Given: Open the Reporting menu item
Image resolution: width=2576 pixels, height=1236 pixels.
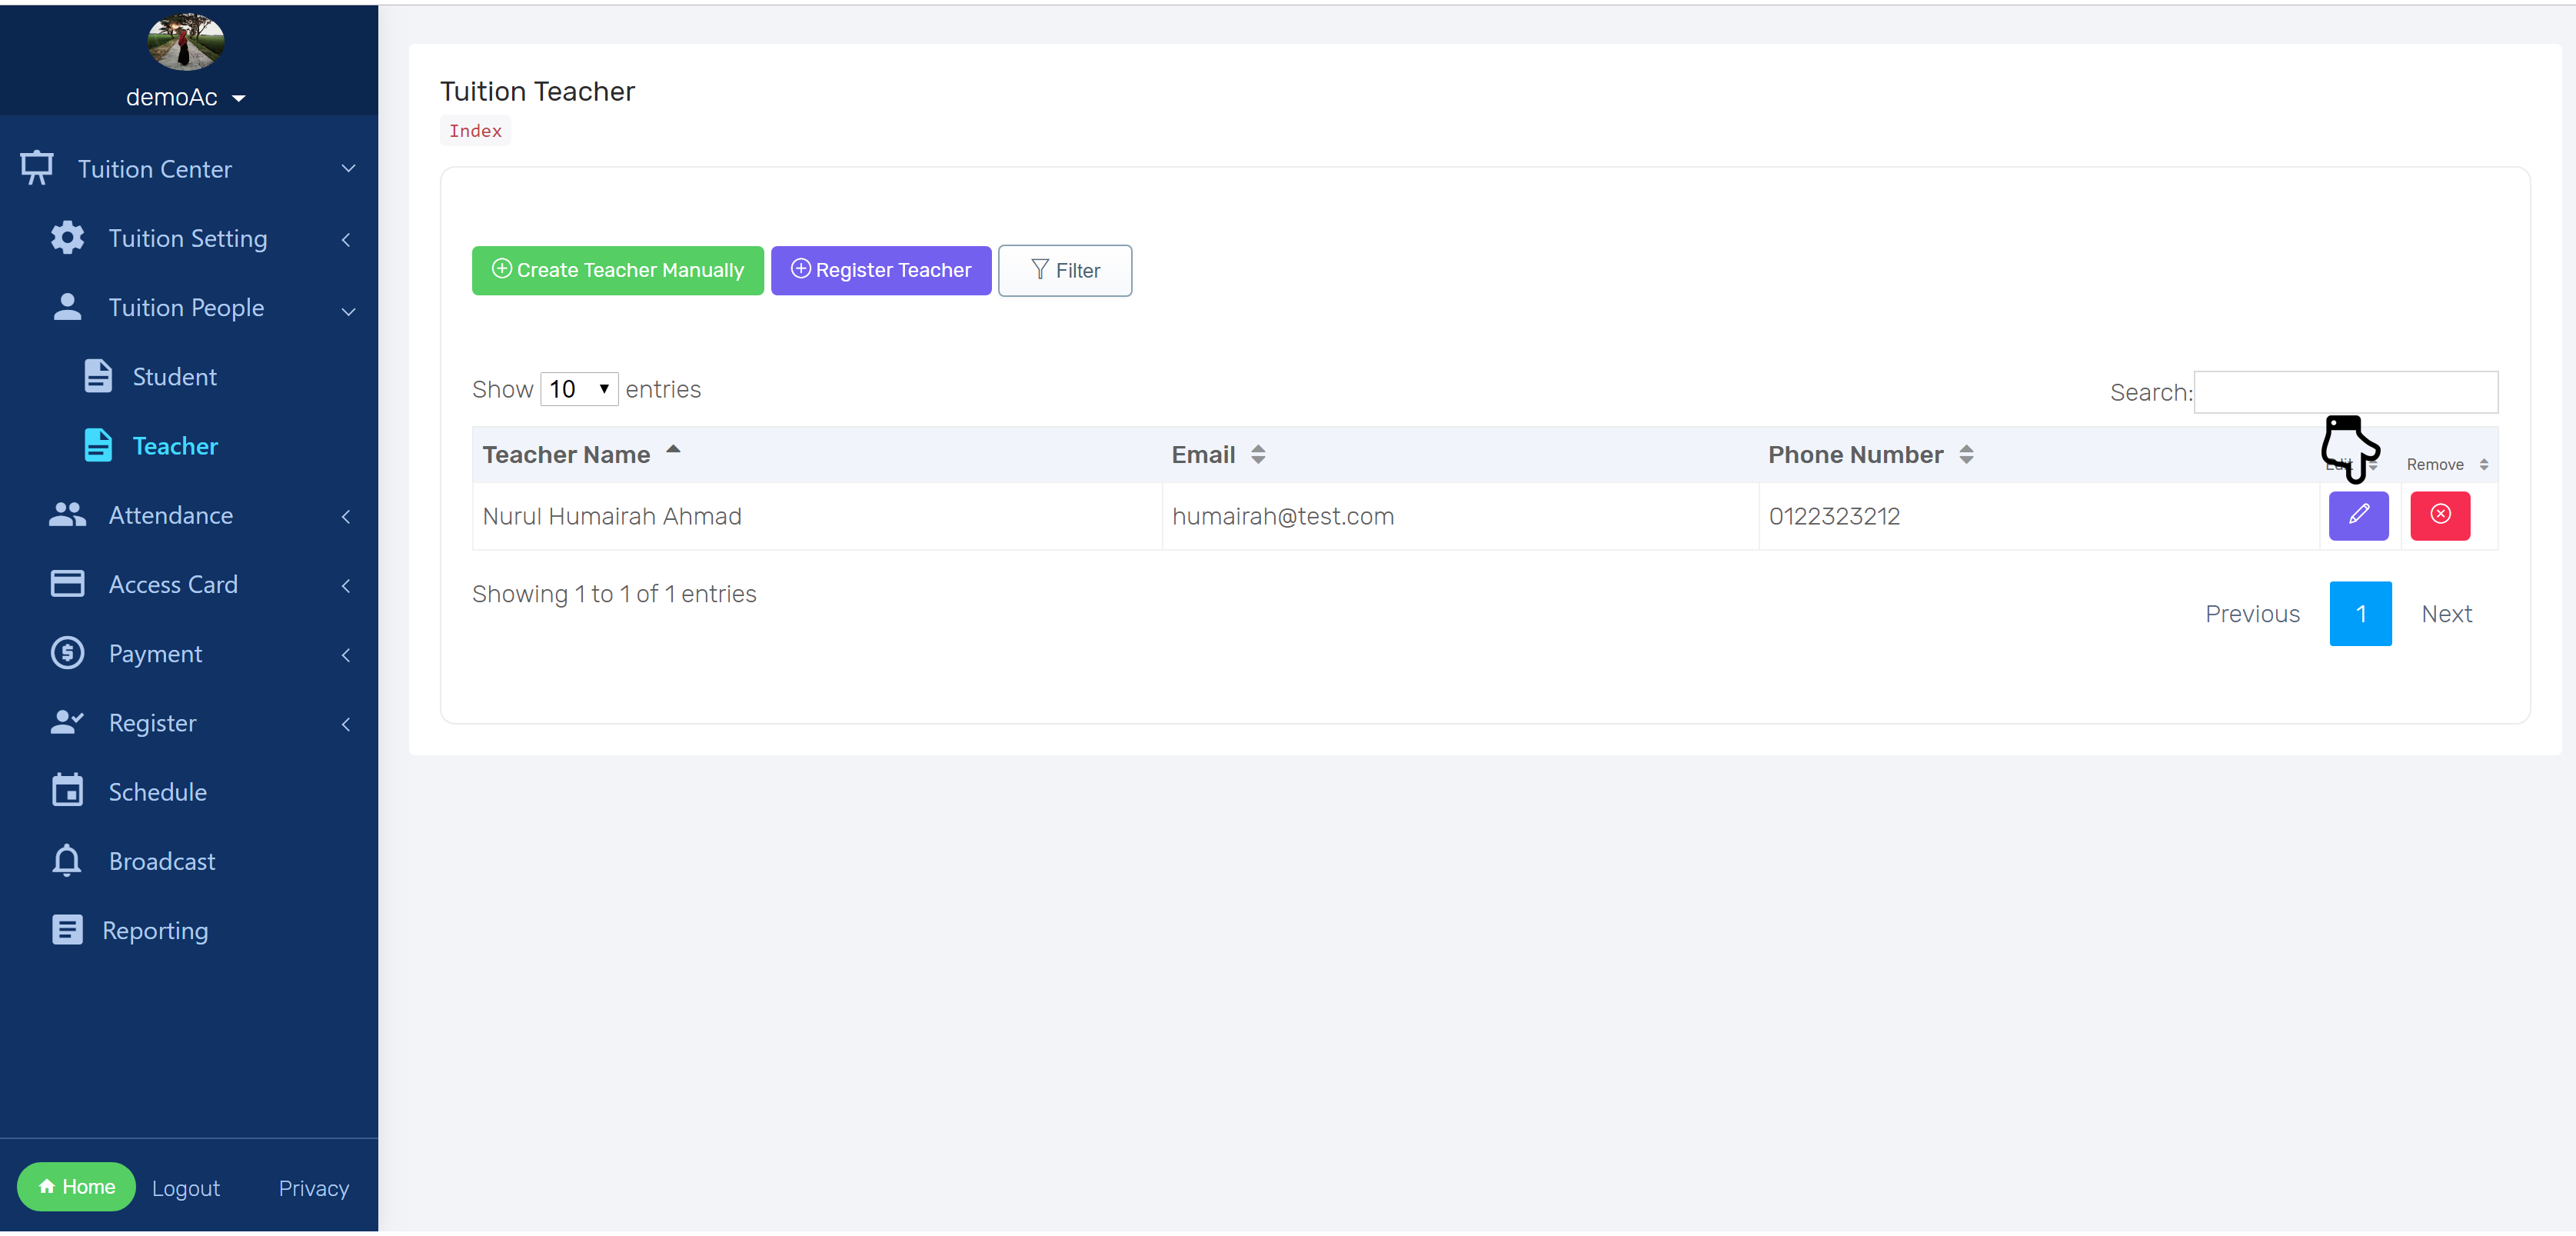Looking at the screenshot, I should pyautogui.click(x=155, y=931).
